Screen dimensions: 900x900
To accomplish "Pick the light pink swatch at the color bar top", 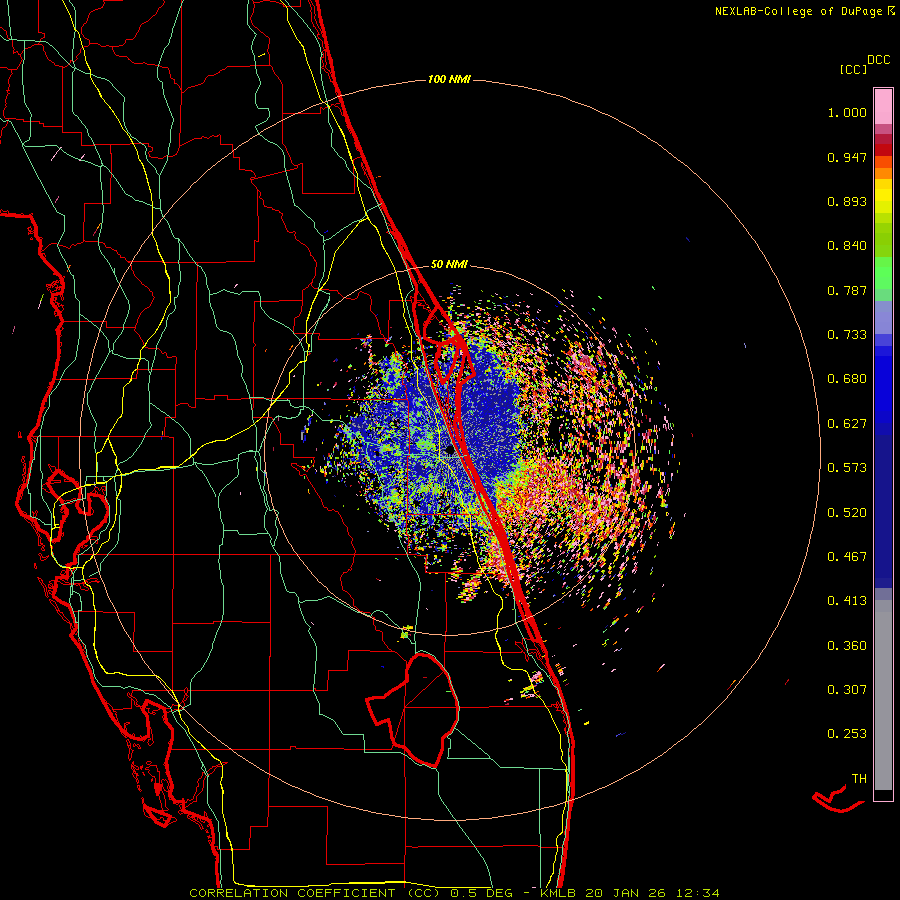I will click(x=883, y=107).
